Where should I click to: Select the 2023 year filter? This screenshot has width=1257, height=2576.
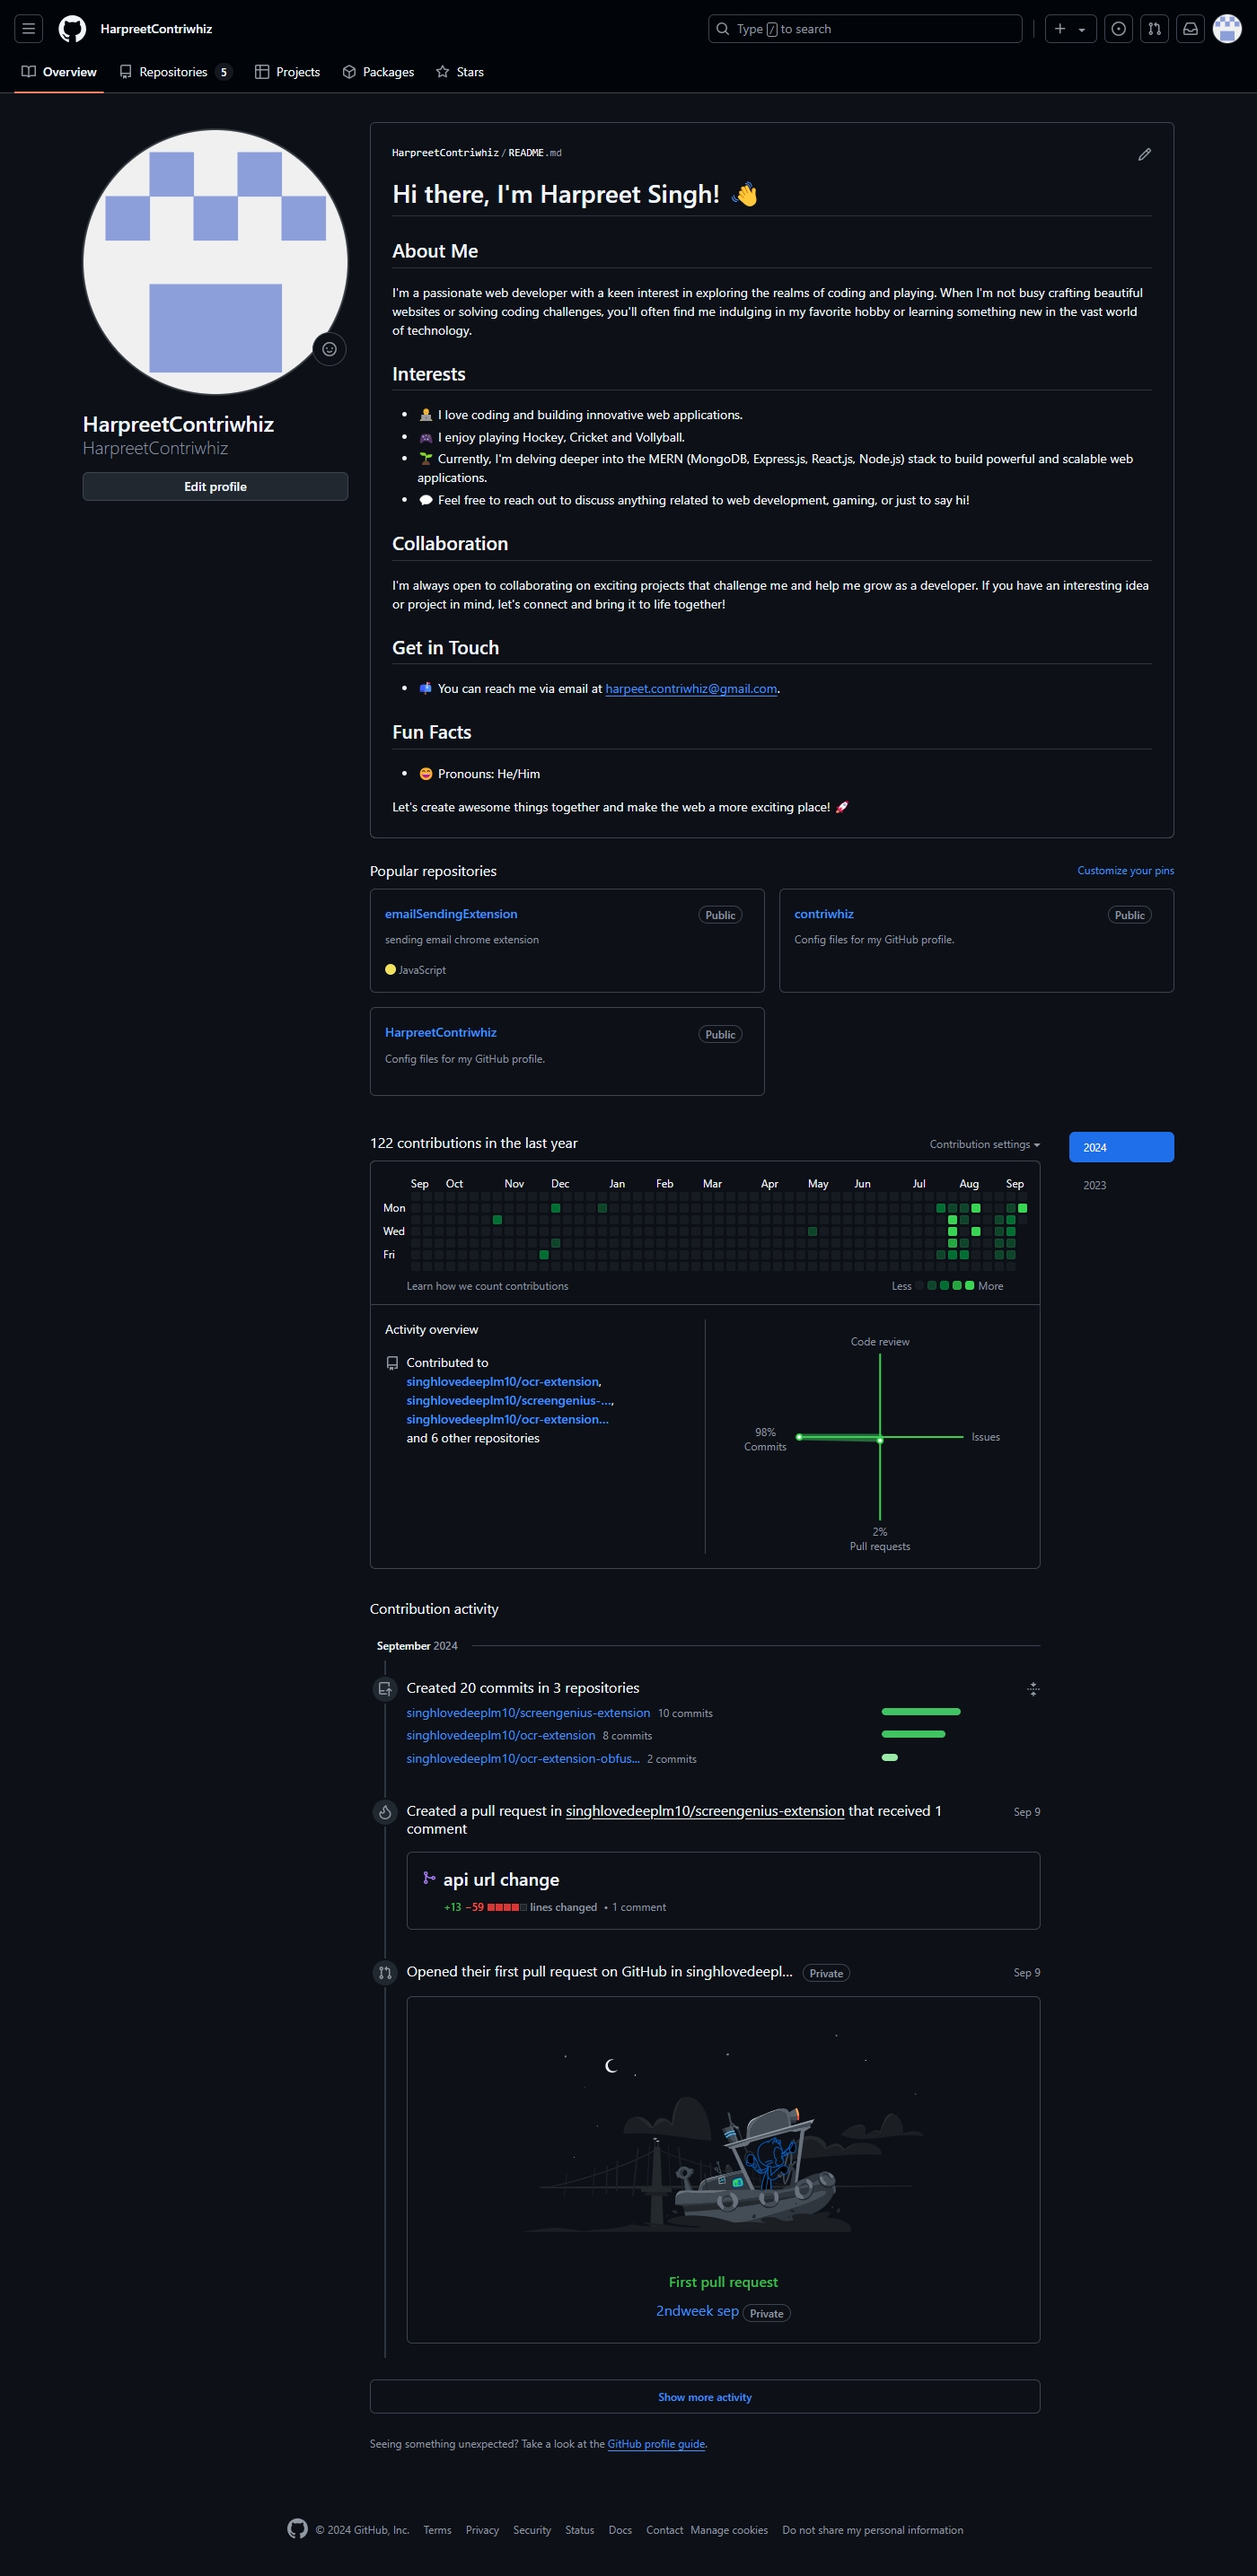pyautogui.click(x=1121, y=1186)
